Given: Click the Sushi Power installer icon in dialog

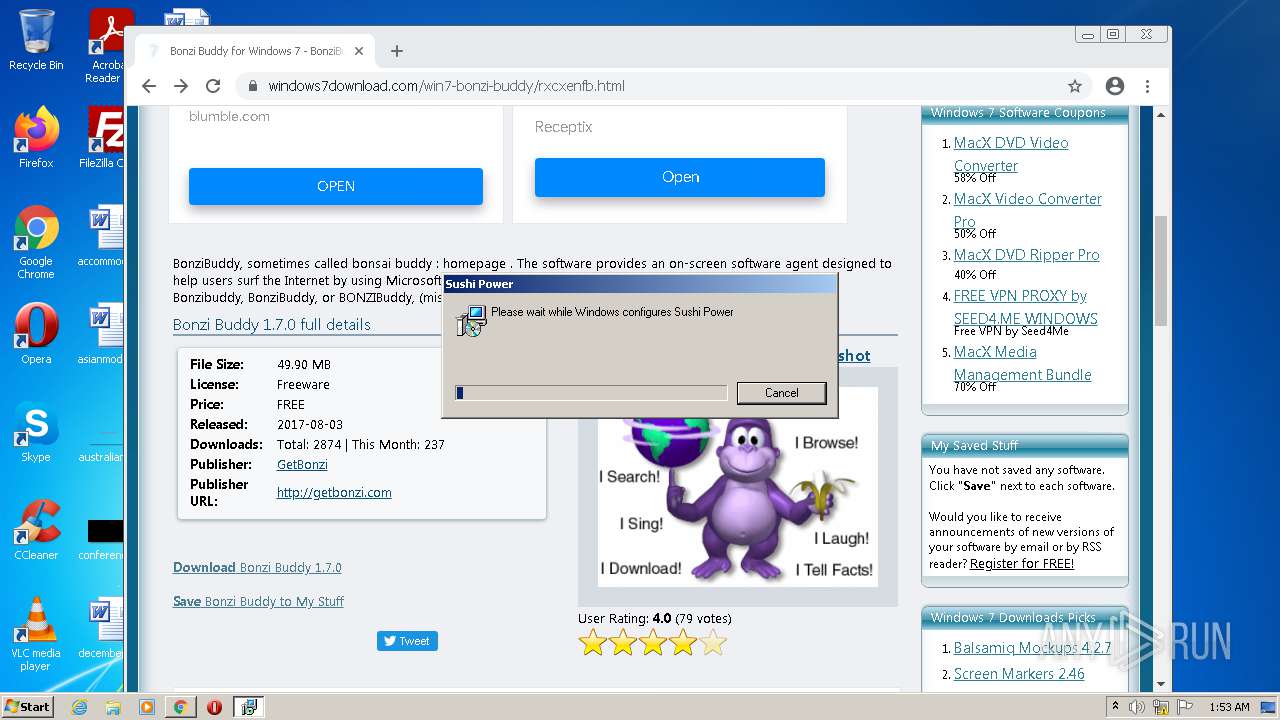Looking at the screenshot, I should click(470, 320).
